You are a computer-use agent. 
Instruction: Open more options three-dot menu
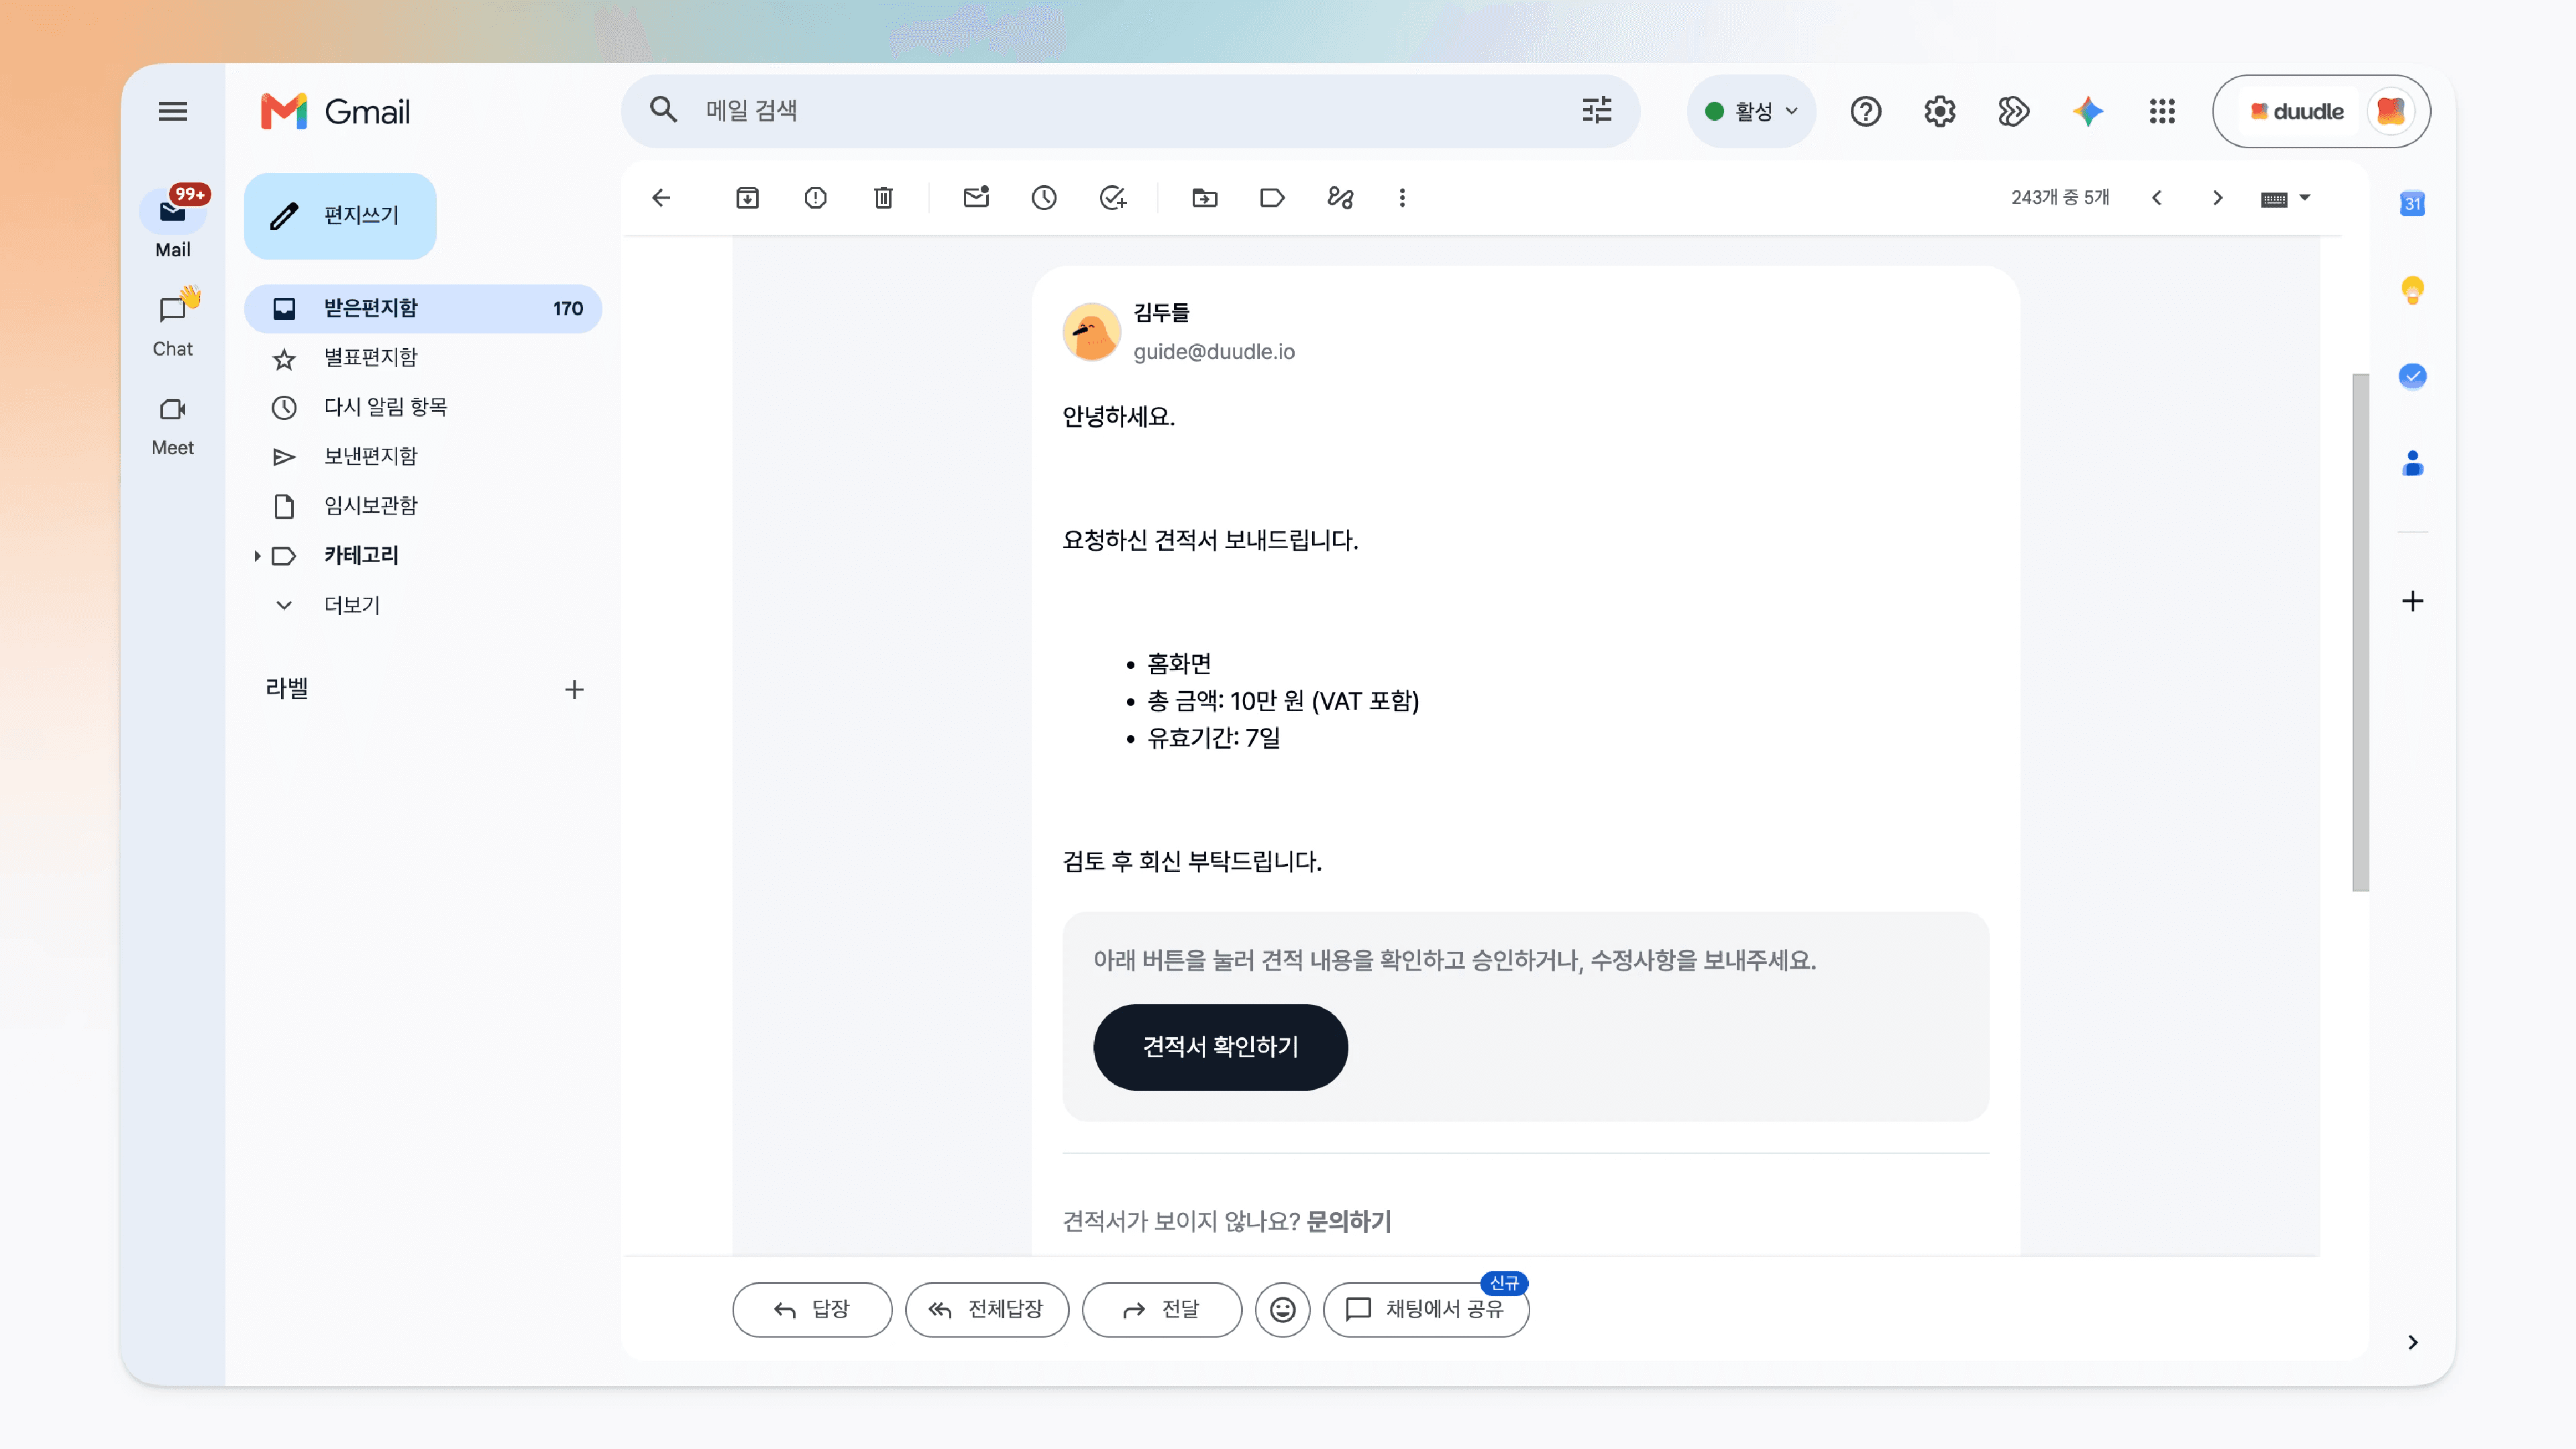pos(1402,198)
